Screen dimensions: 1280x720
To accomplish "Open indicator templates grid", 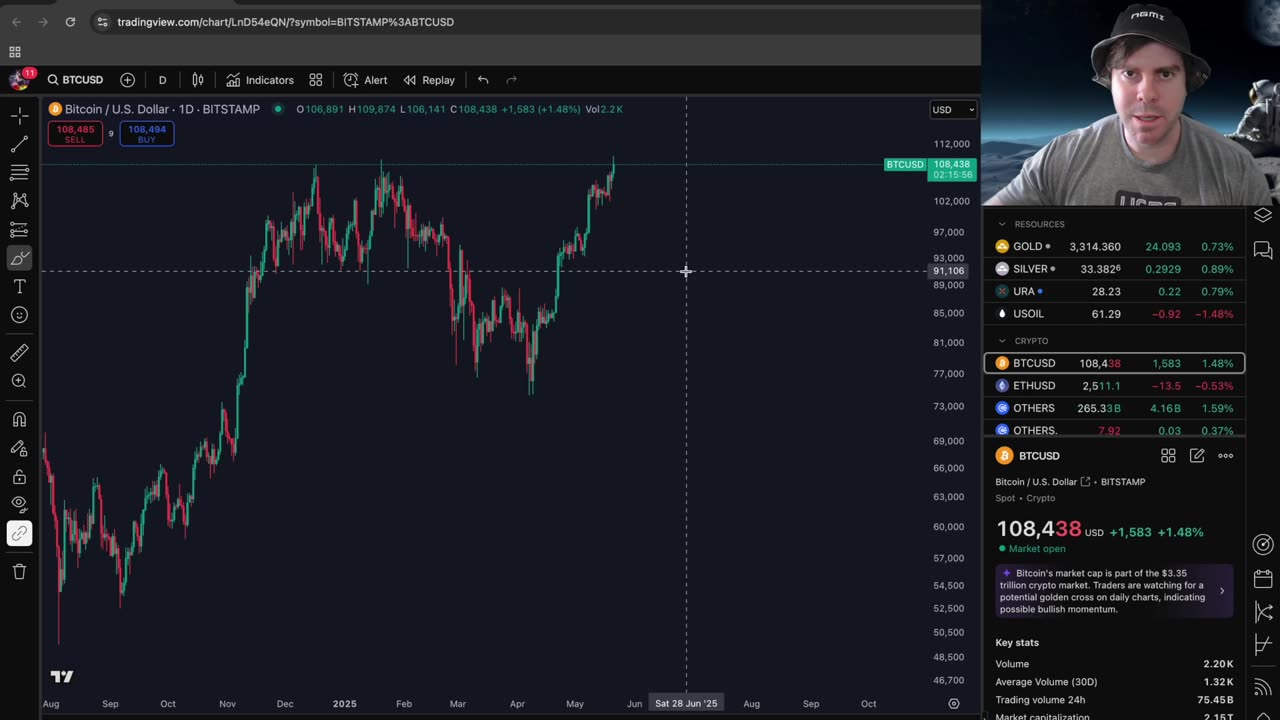I will click(x=316, y=80).
